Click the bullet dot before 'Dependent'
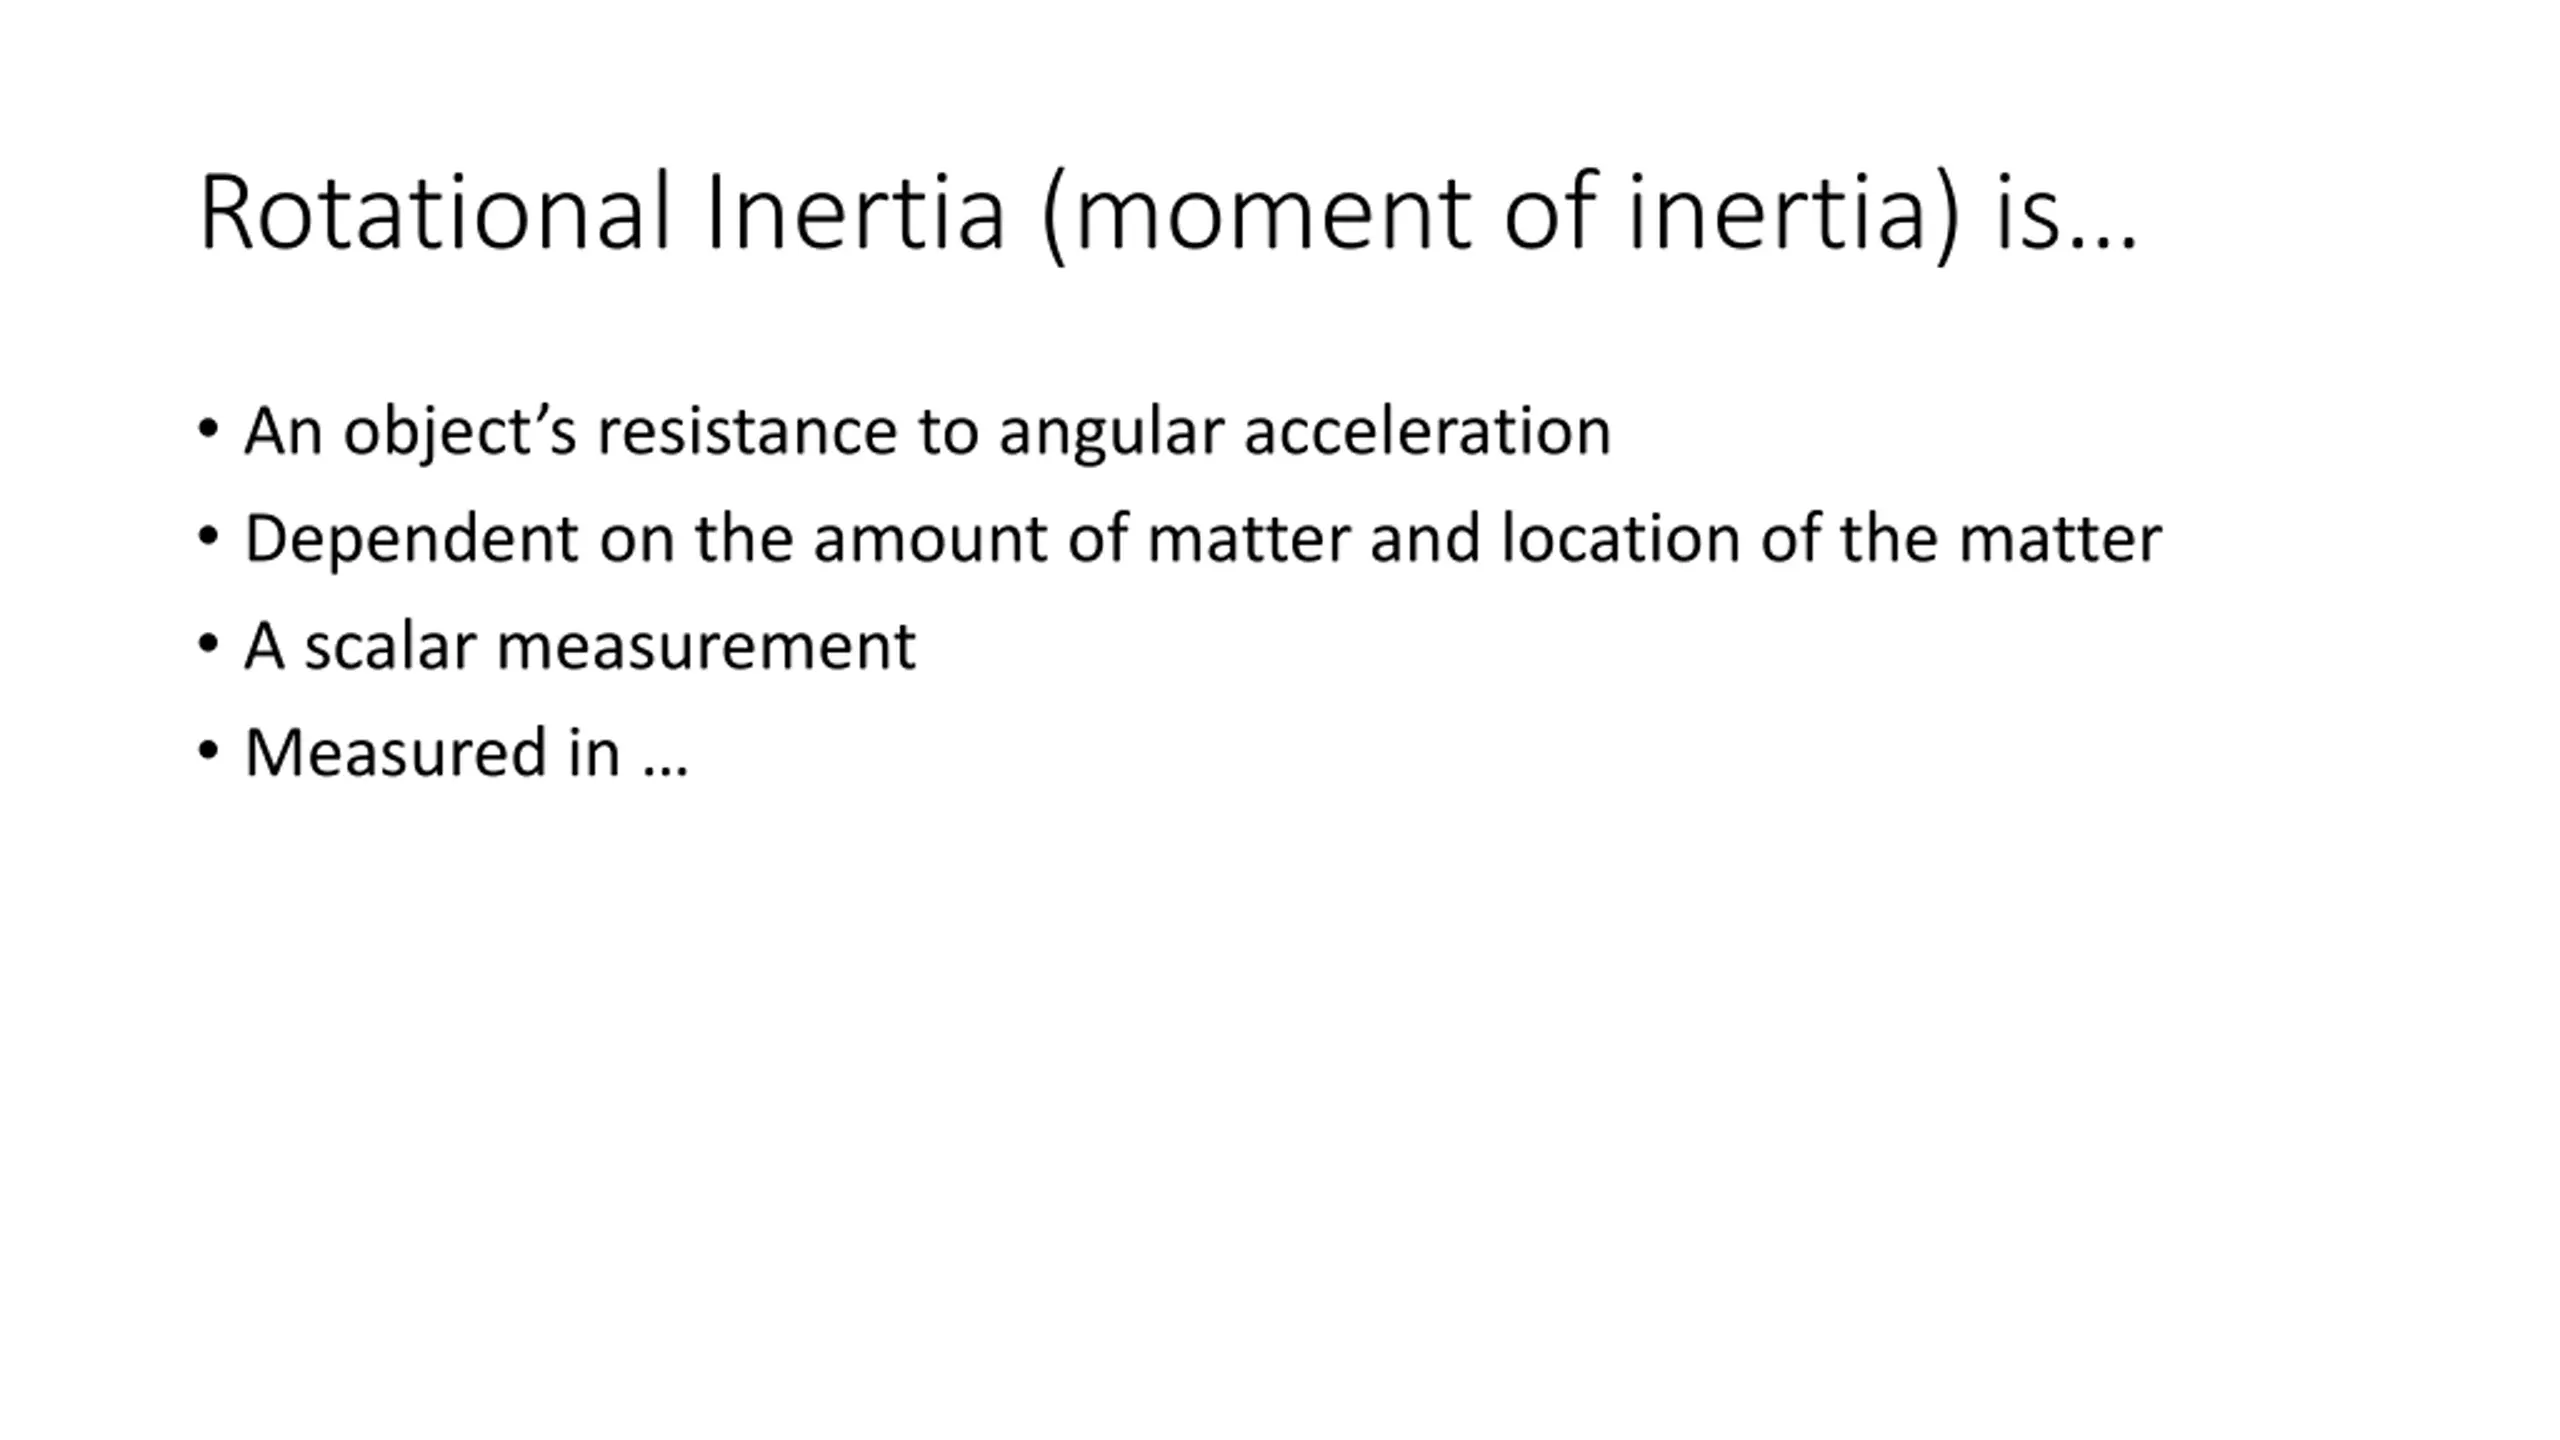This screenshot has height=1440, width=2560. tap(208, 537)
